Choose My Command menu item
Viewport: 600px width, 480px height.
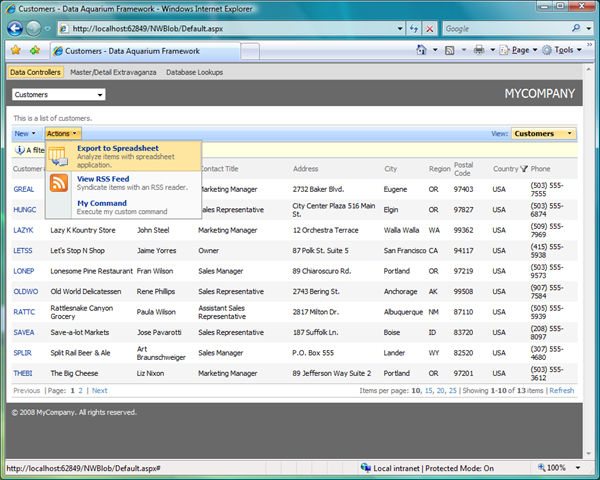point(123,207)
